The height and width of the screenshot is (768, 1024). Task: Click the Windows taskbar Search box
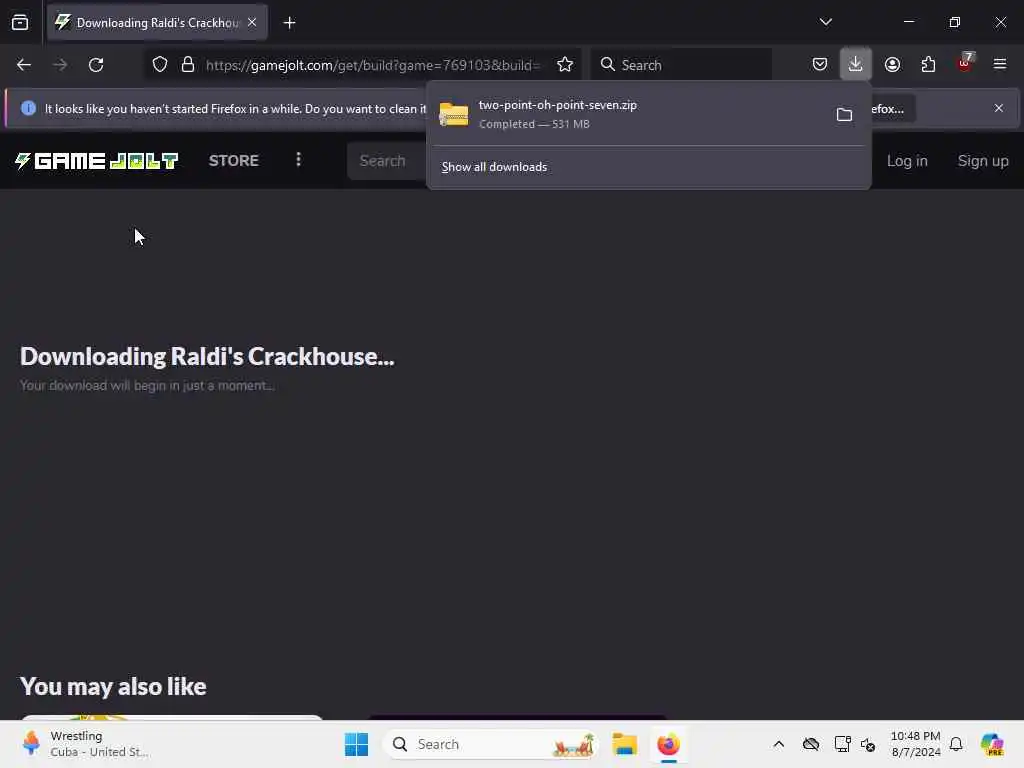tap(491, 744)
